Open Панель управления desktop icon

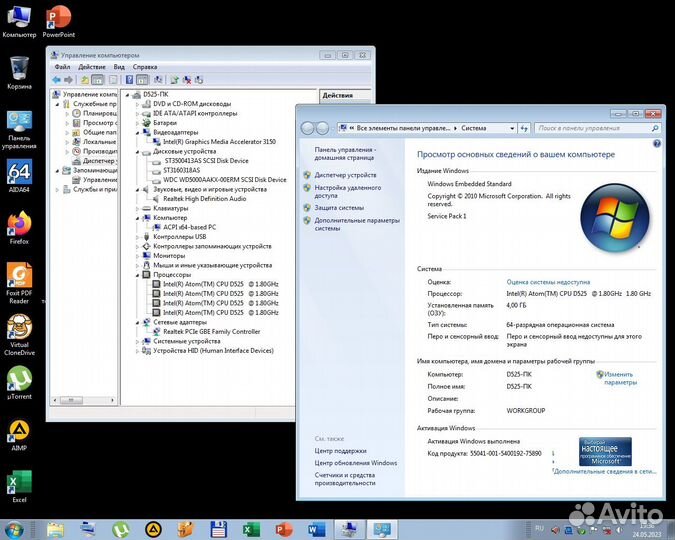click(x=19, y=129)
